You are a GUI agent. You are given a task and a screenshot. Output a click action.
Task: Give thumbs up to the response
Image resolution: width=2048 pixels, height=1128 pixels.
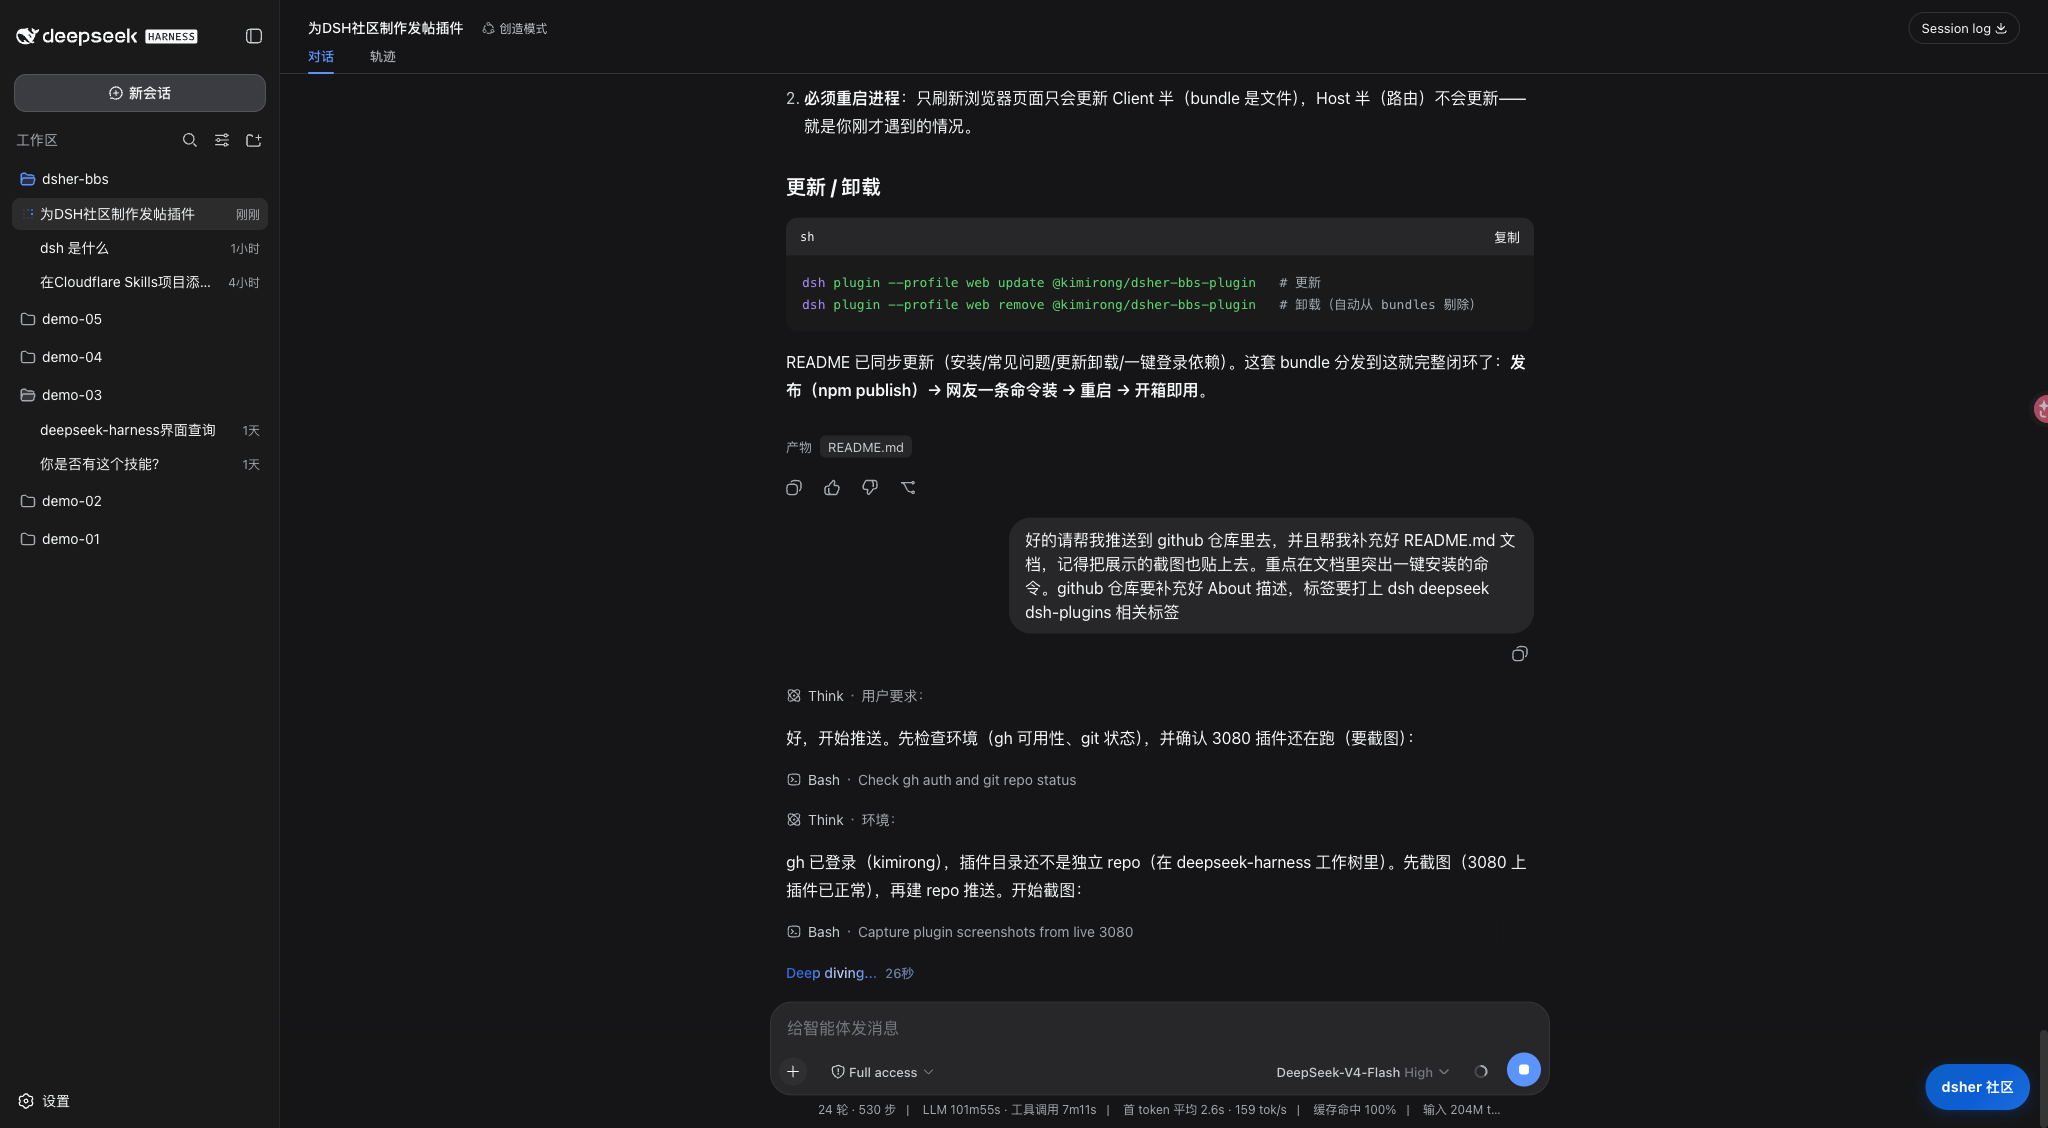point(832,488)
